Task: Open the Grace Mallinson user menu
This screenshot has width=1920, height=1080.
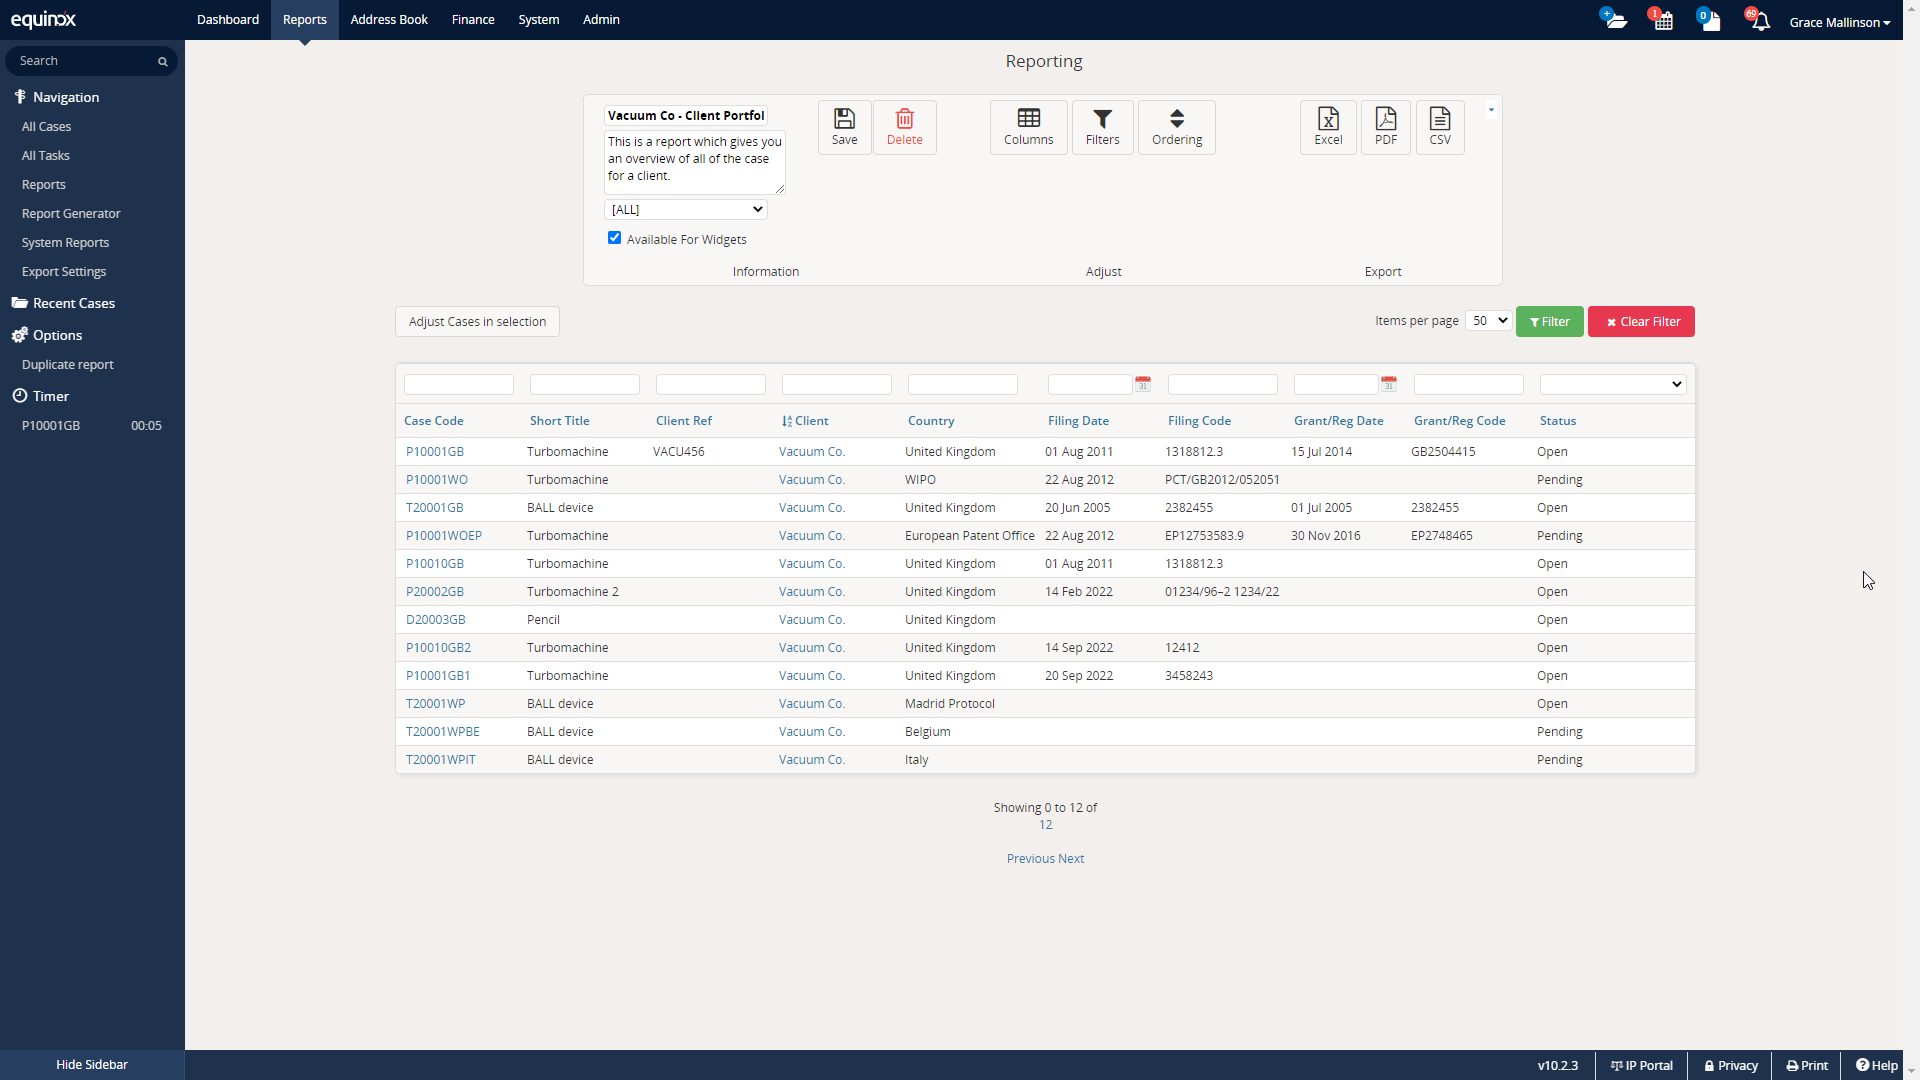Action: pos(1840,21)
